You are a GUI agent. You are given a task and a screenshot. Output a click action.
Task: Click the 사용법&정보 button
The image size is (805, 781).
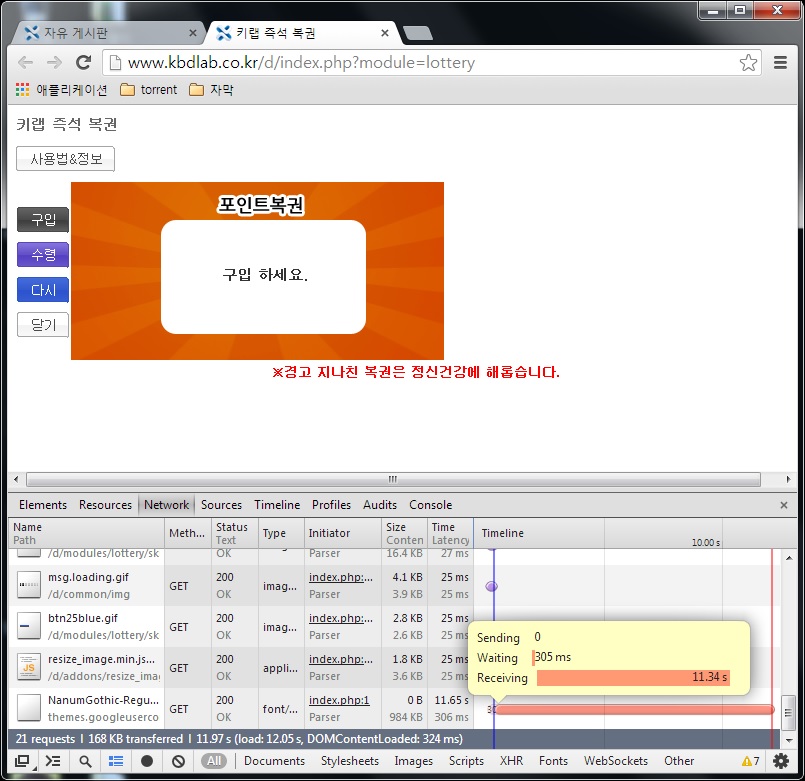click(x=64, y=158)
